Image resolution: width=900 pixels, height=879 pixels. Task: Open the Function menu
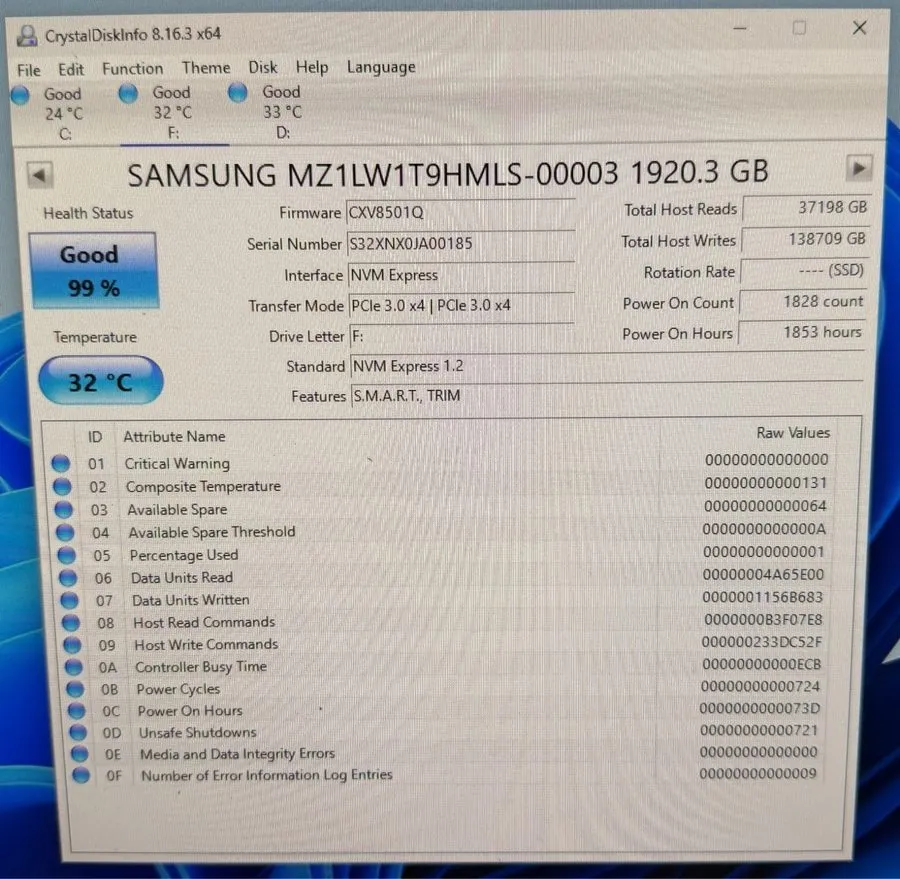[133, 69]
